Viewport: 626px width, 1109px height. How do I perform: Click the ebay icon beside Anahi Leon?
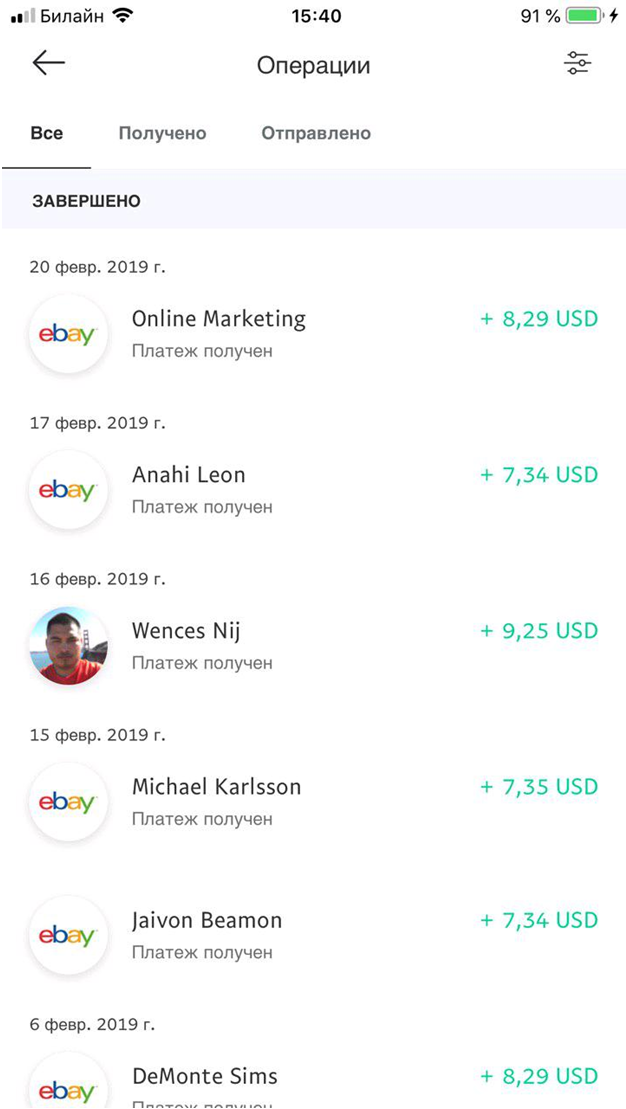tap(67, 490)
